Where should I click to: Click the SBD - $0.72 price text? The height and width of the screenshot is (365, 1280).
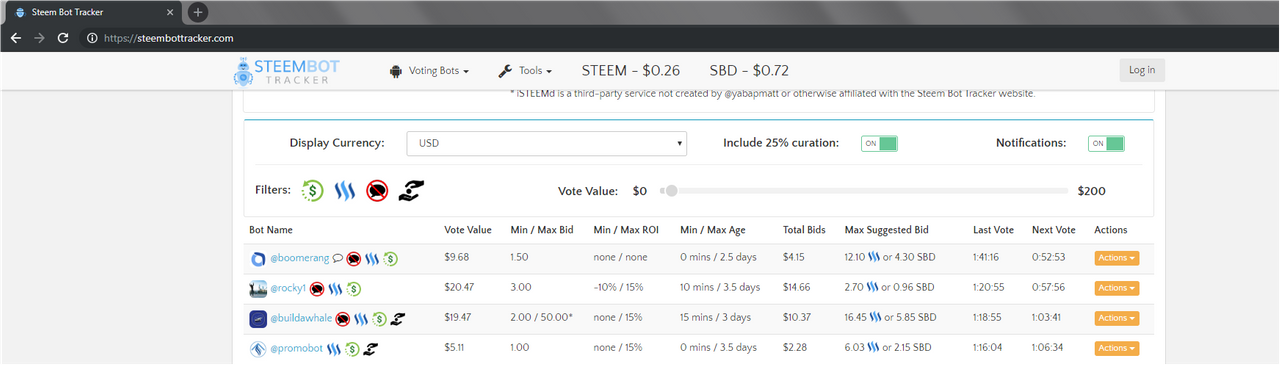coord(749,71)
